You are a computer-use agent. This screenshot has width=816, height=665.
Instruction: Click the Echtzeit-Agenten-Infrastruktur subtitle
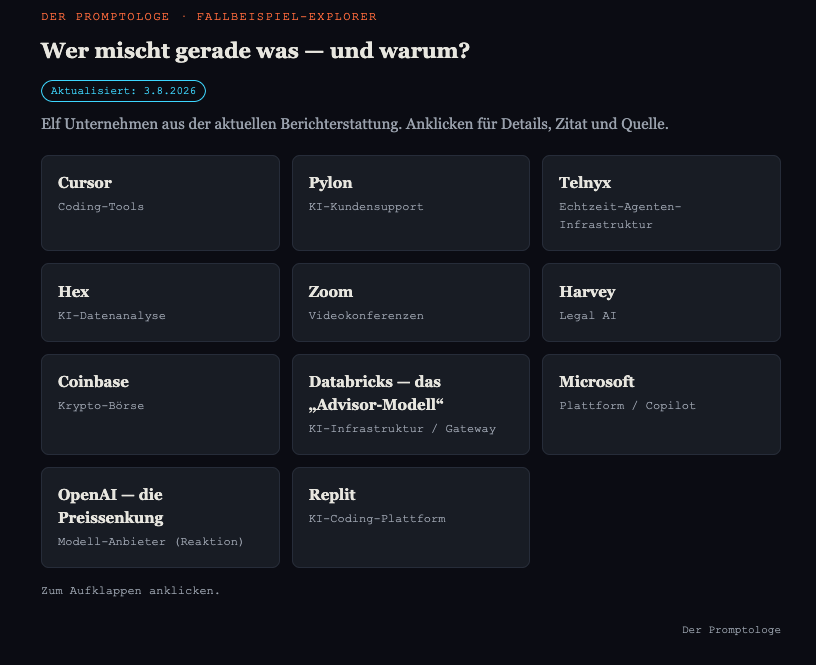point(620,215)
